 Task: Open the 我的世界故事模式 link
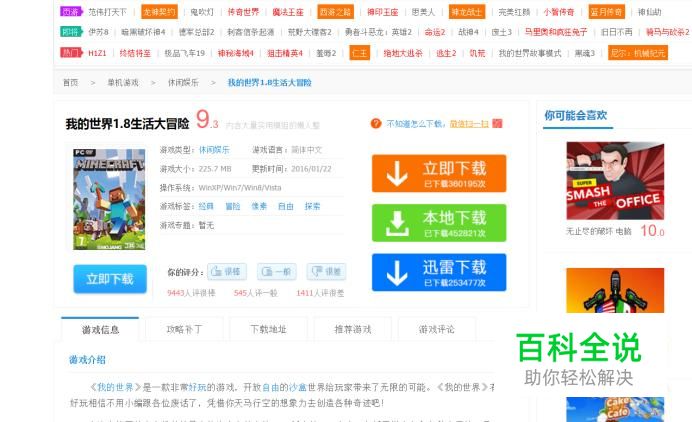530,53
